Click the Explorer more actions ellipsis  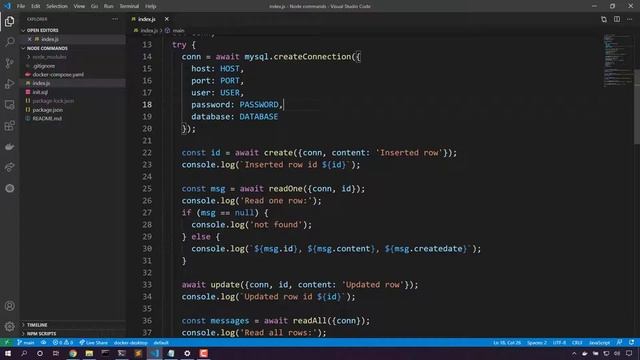[x=115, y=19]
